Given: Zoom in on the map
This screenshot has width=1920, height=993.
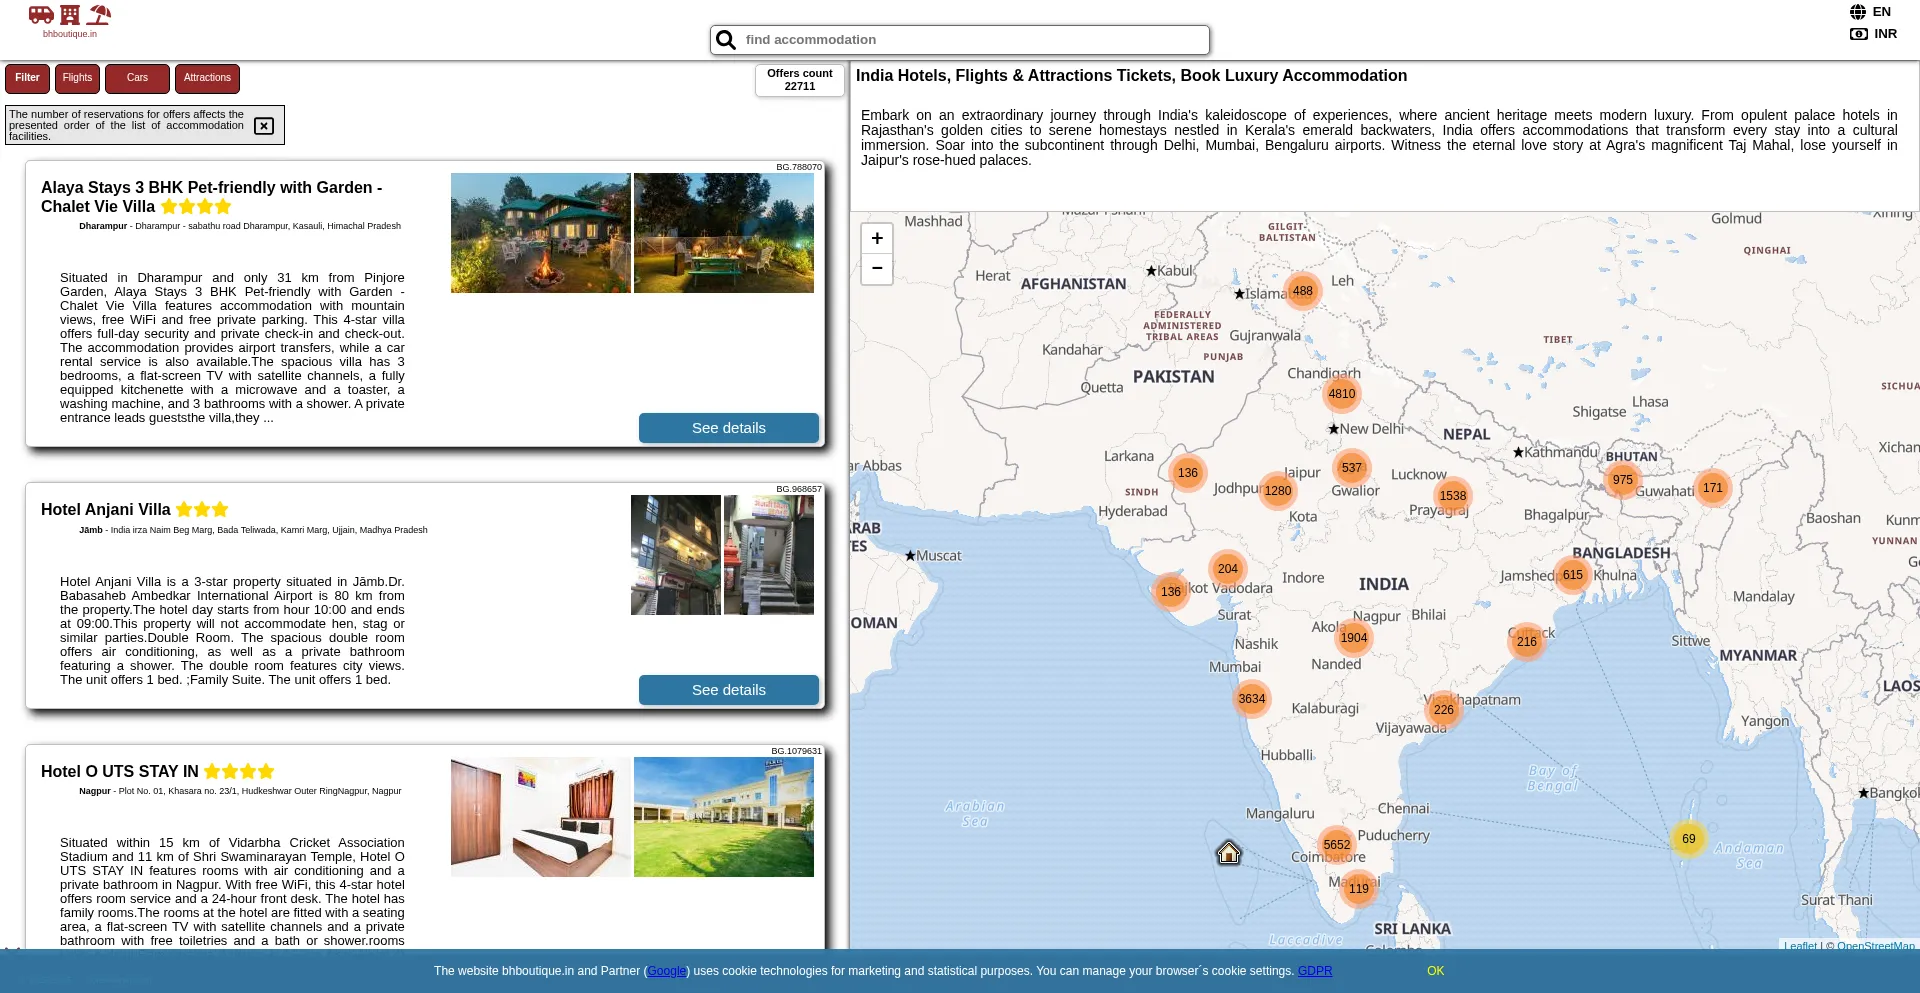Looking at the screenshot, I should coord(876,238).
